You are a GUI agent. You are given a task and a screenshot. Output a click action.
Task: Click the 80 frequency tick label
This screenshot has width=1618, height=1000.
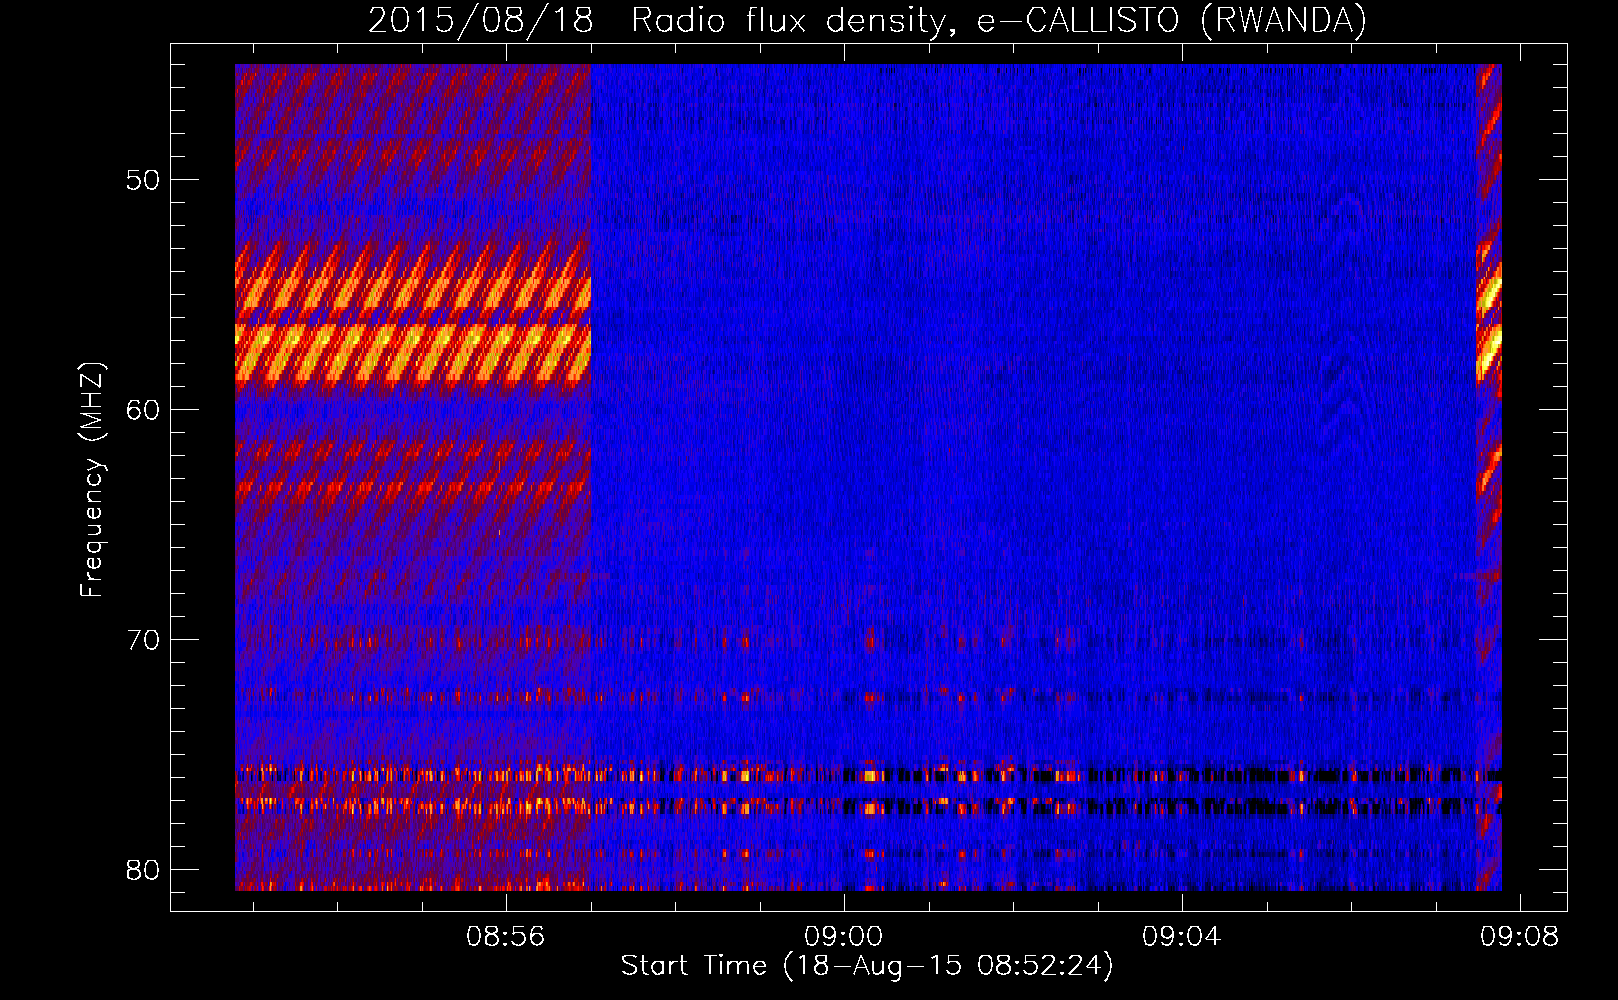pos(143,870)
